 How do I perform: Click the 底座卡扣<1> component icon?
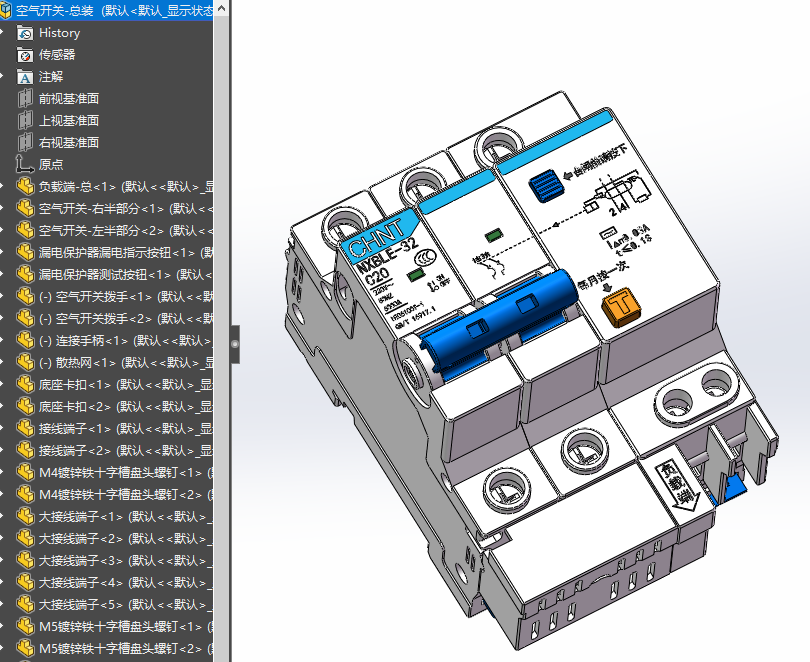pyautogui.click(x=25, y=384)
